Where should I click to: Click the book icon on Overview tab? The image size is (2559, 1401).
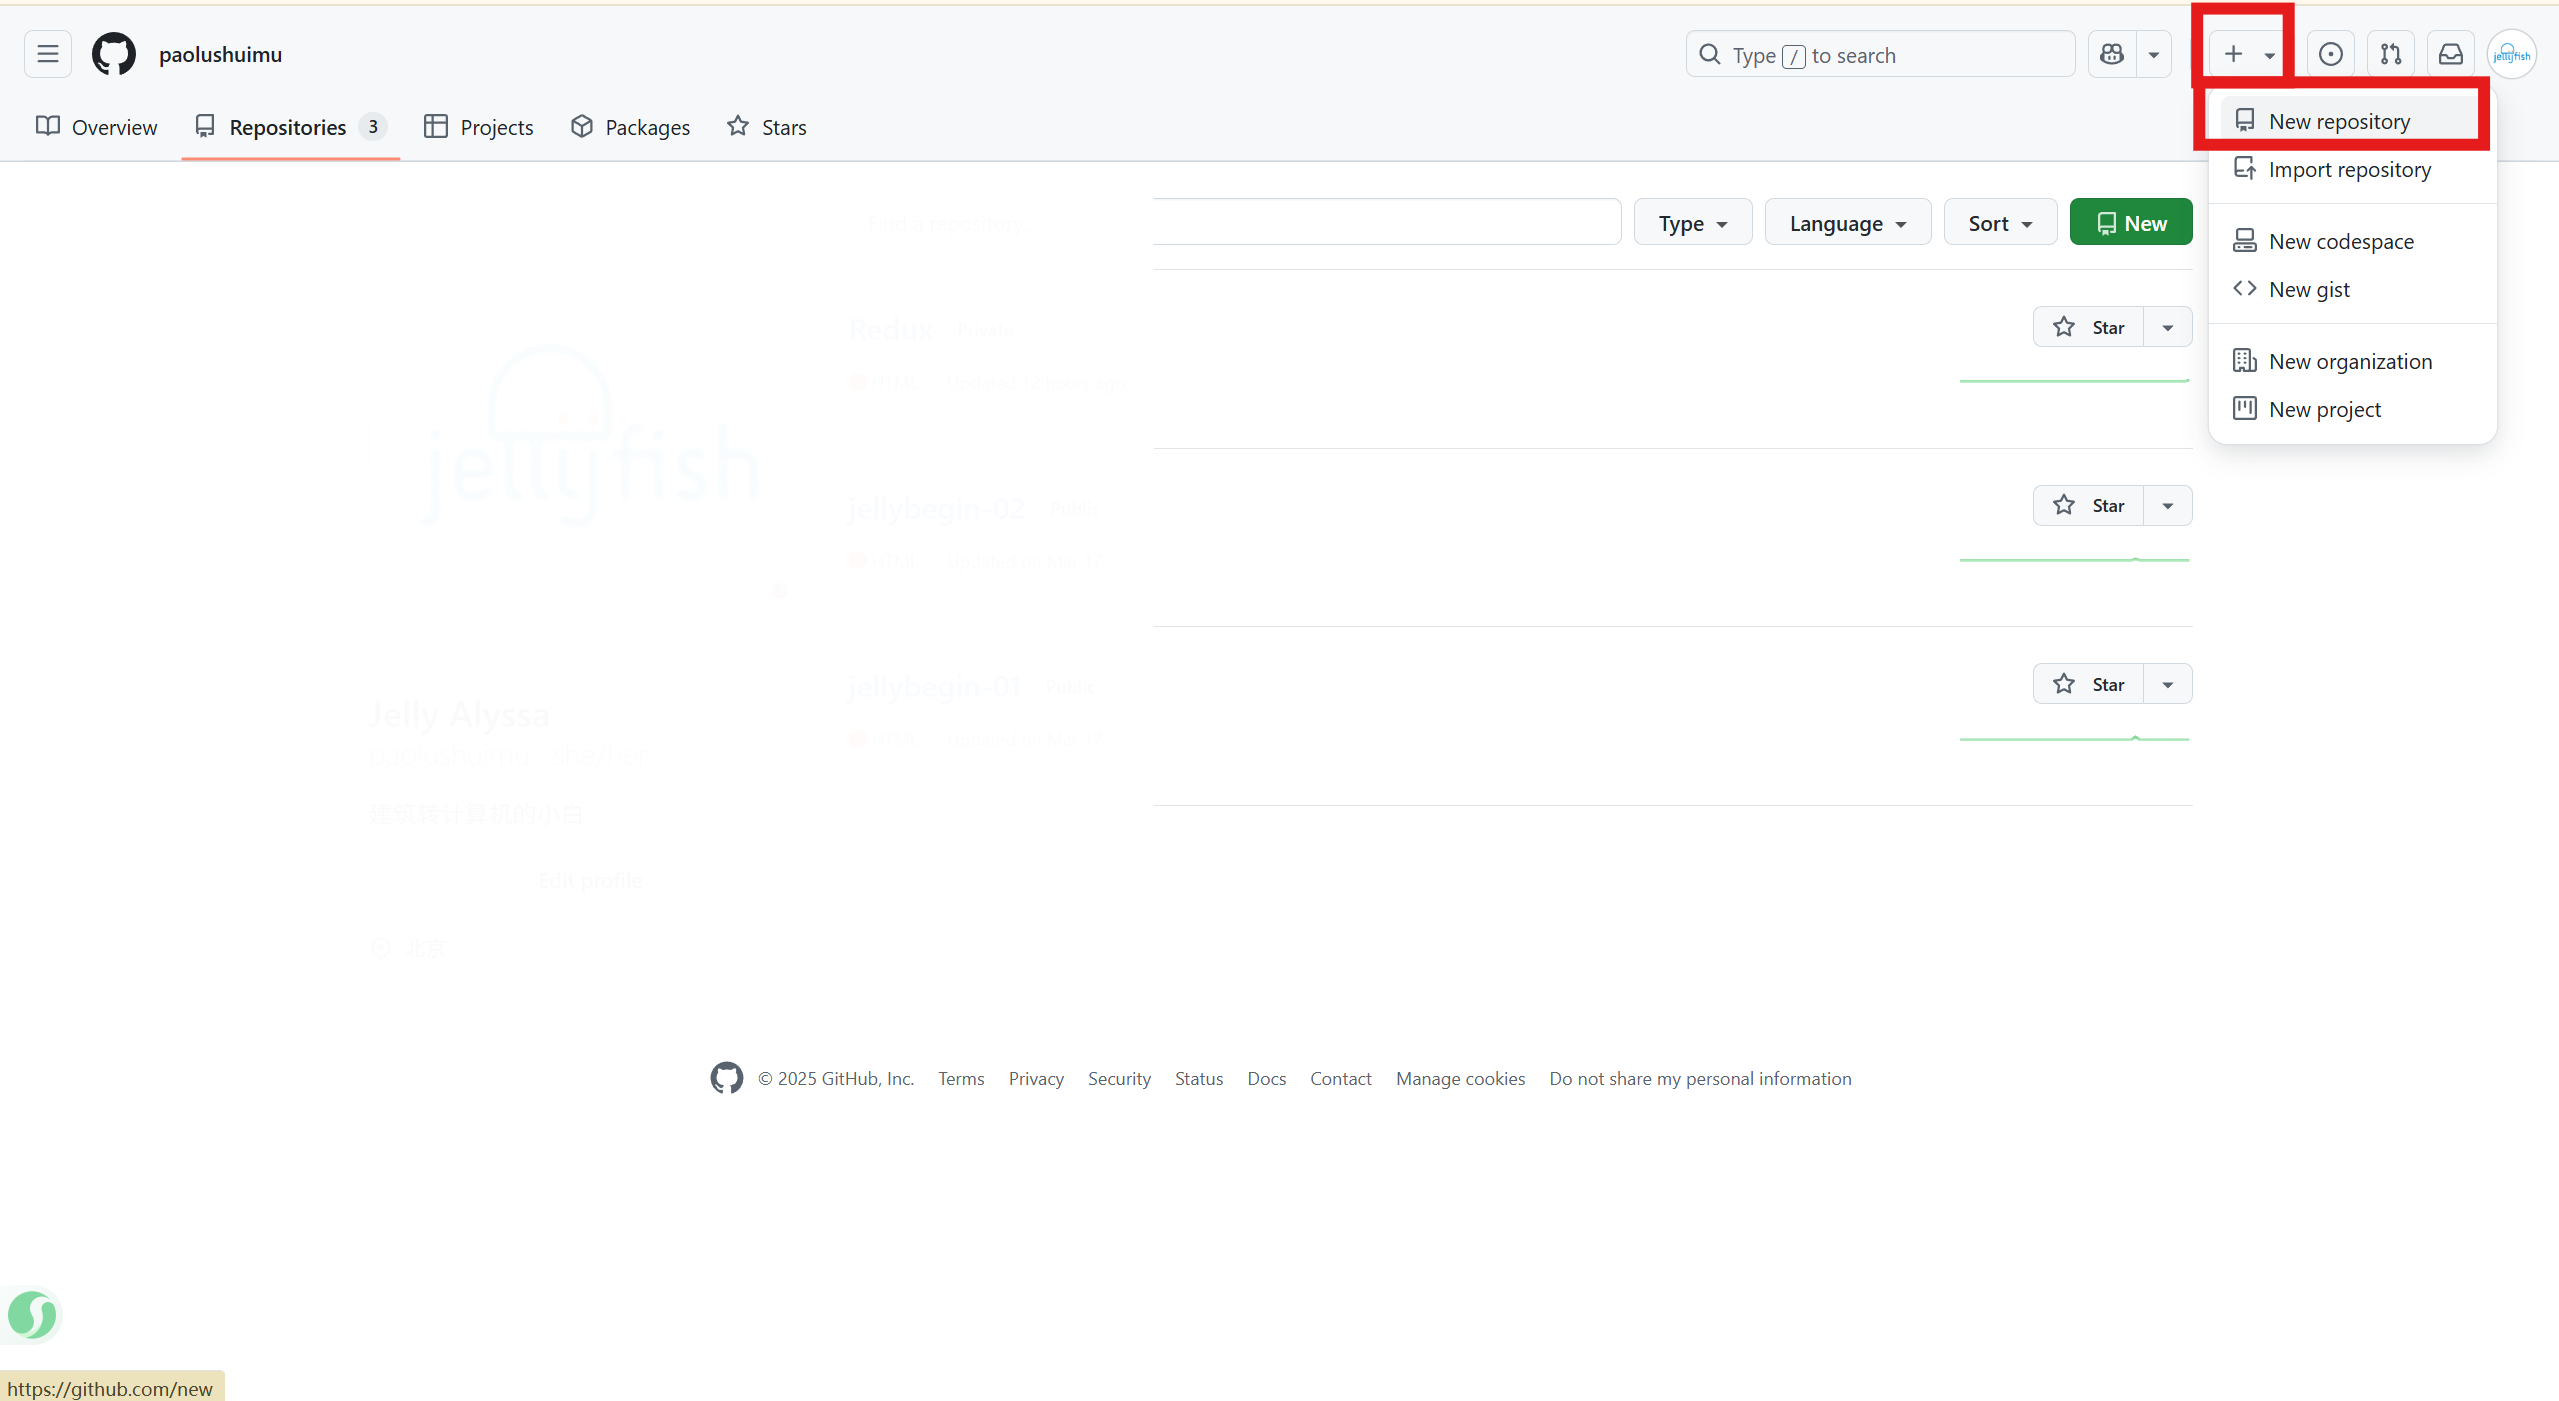pos(47,126)
